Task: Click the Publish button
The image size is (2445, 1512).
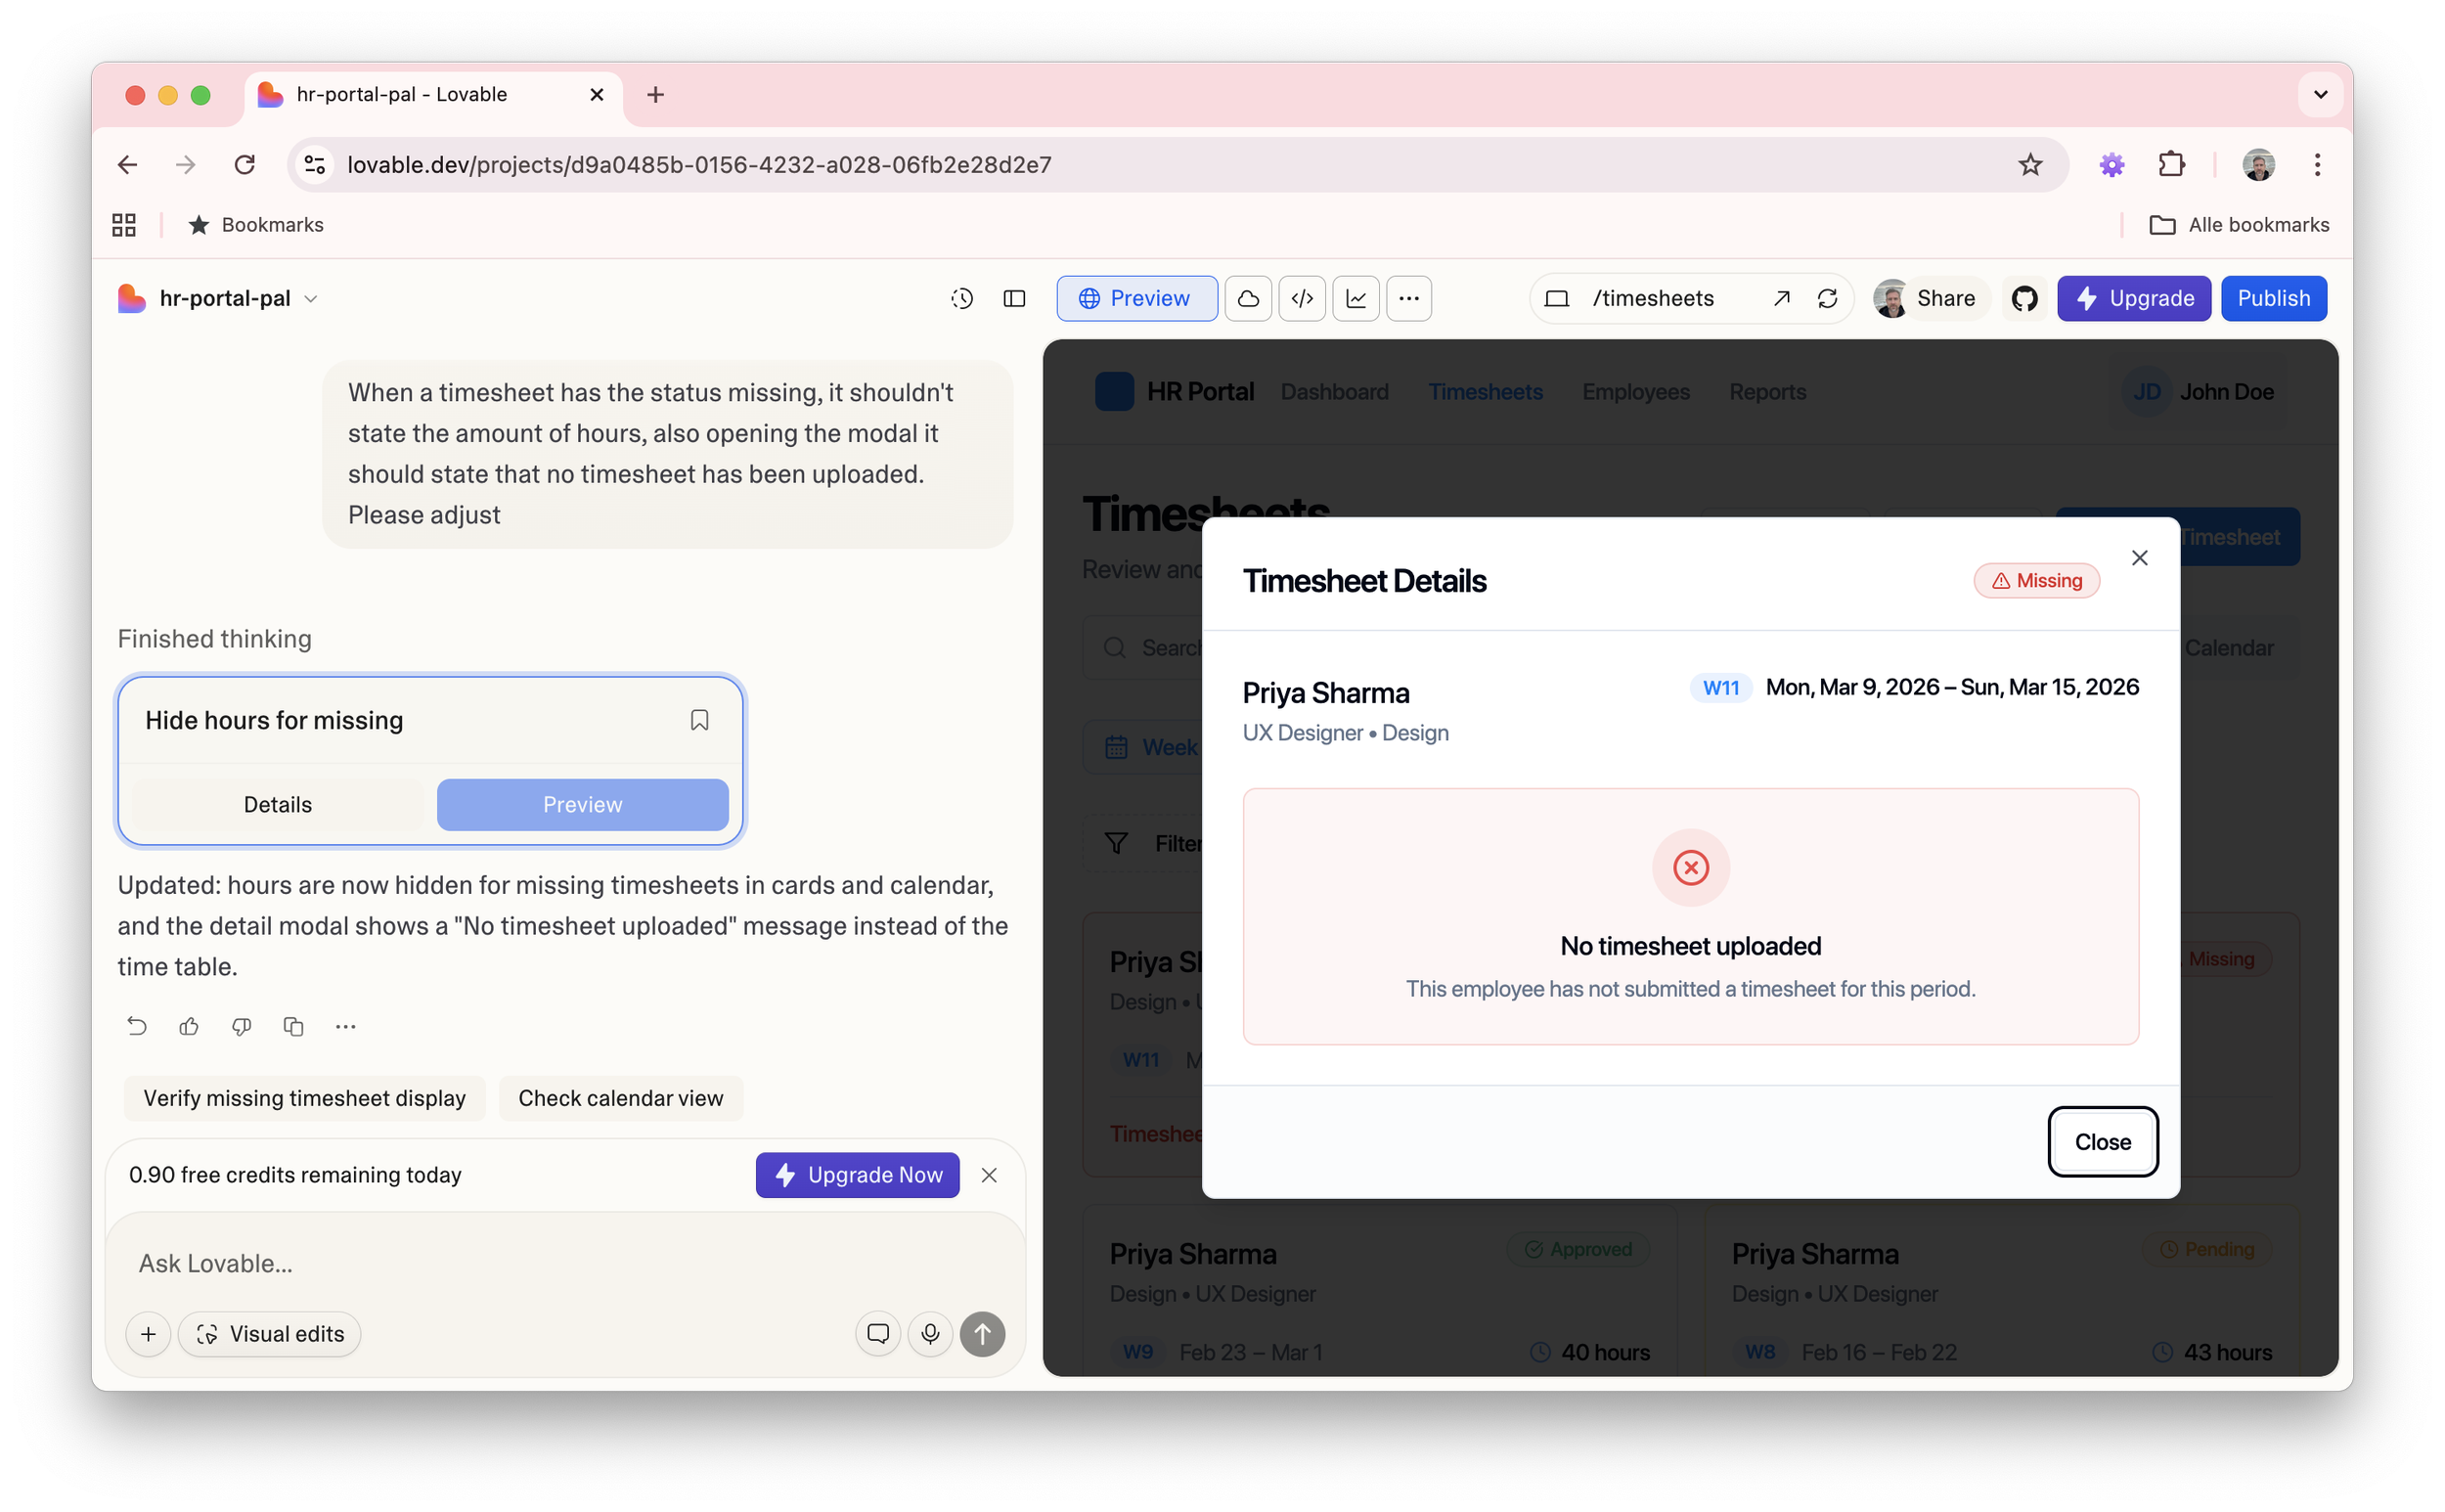Action: pos(2272,298)
